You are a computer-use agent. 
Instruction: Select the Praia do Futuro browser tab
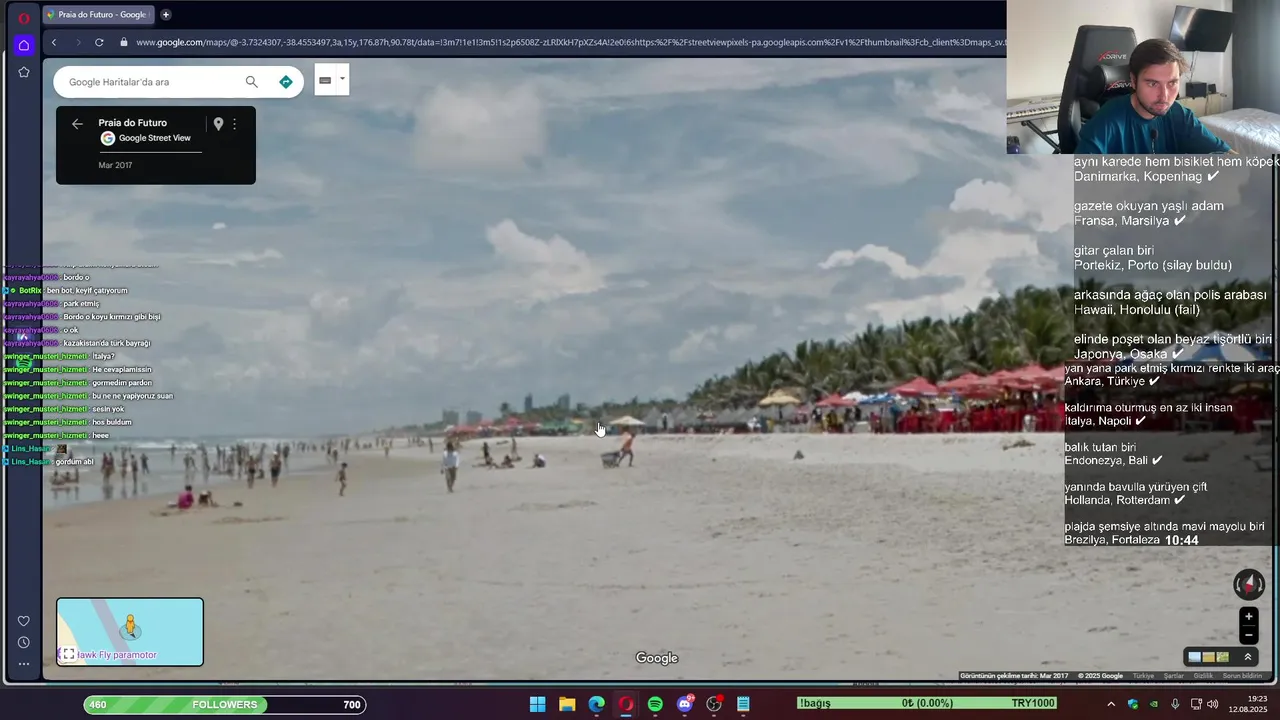pos(98,15)
